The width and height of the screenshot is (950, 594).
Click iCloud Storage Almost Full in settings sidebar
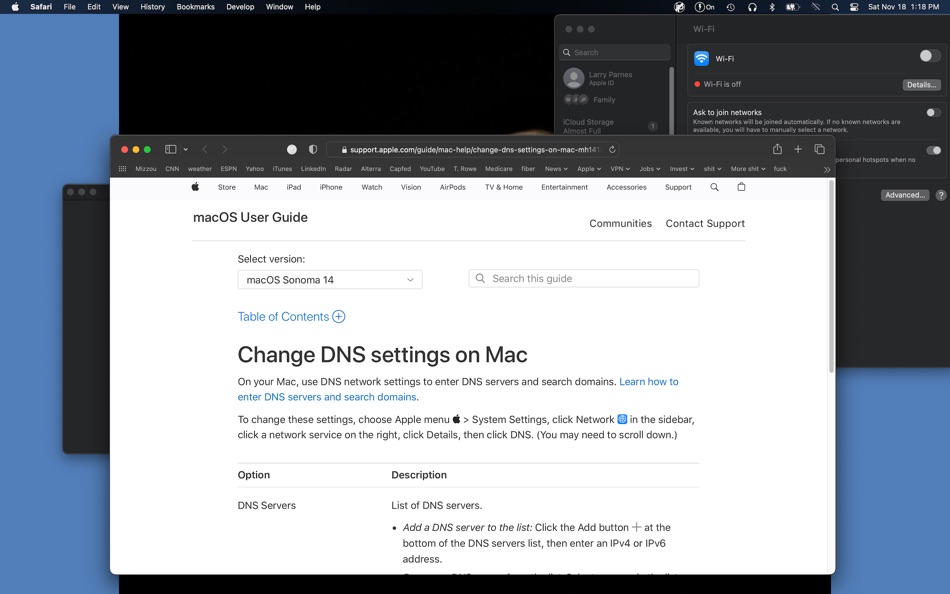[x=611, y=126]
